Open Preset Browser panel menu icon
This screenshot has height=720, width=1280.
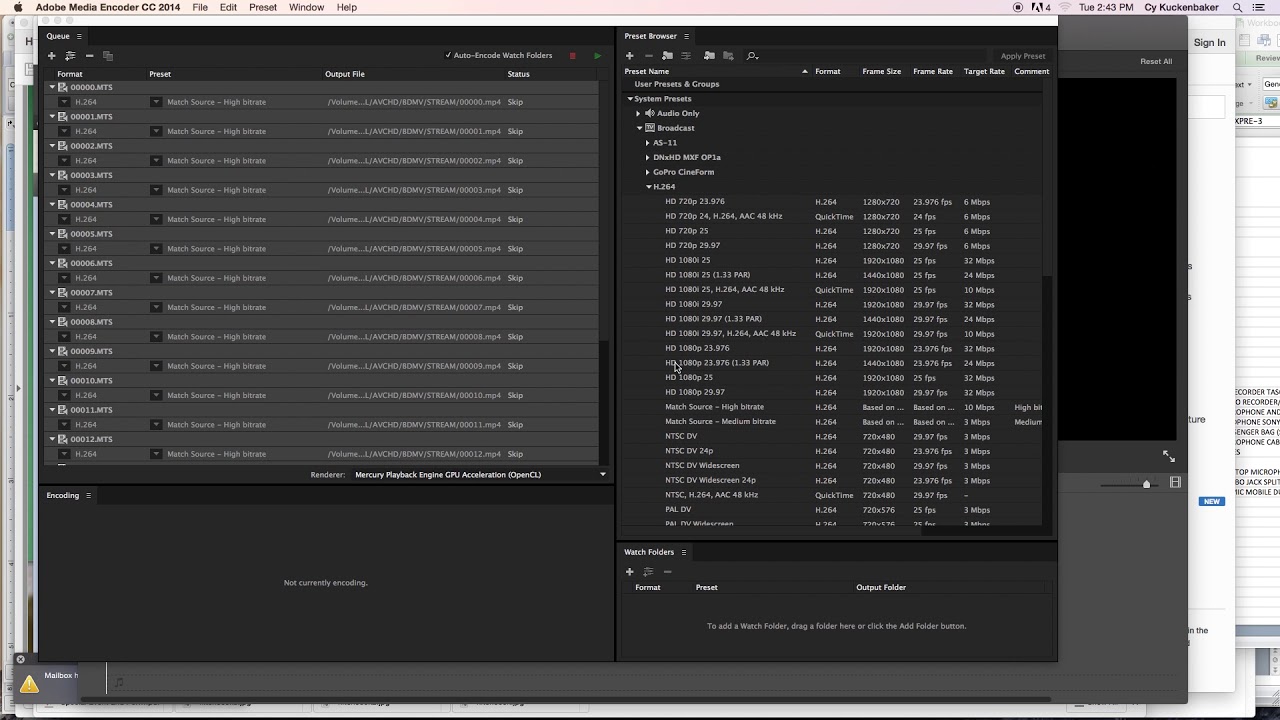(686, 36)
